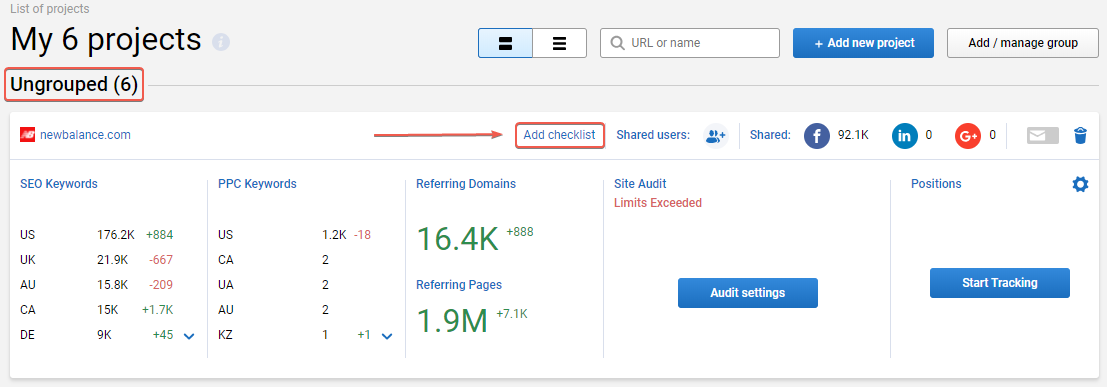Viewport: 1107px width, 387px height.
Task: Click the +884 SEO US change
Action: click(x=160, y=234)
